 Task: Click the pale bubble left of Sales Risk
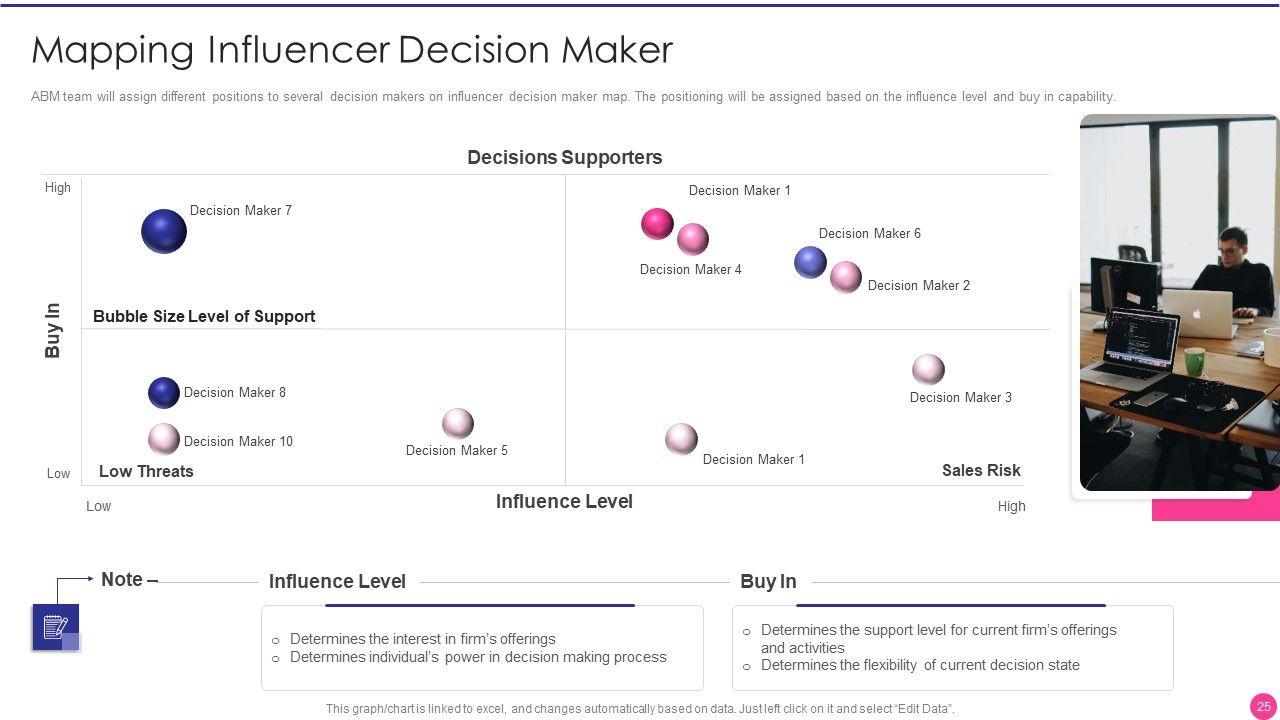click(681, 438)
